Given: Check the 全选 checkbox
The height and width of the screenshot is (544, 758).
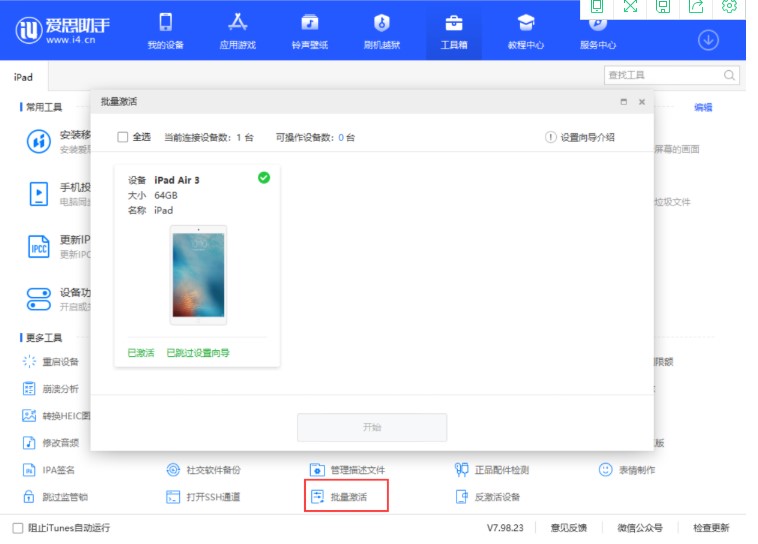Looking at the screenshot, I should [x=123, y=137].
